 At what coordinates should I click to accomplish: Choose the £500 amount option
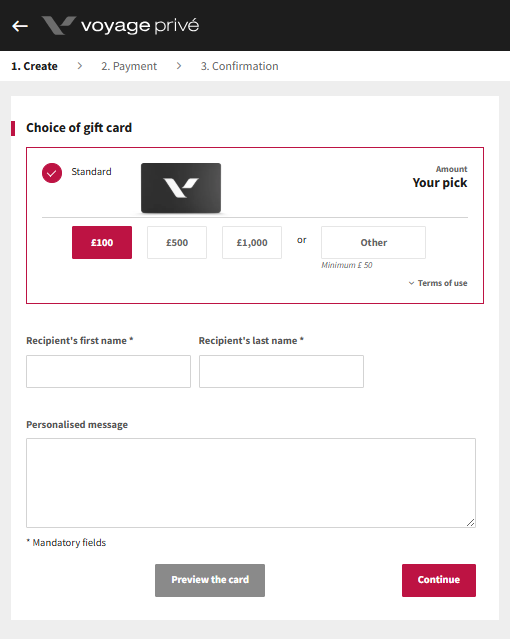(x=177, y=242)
